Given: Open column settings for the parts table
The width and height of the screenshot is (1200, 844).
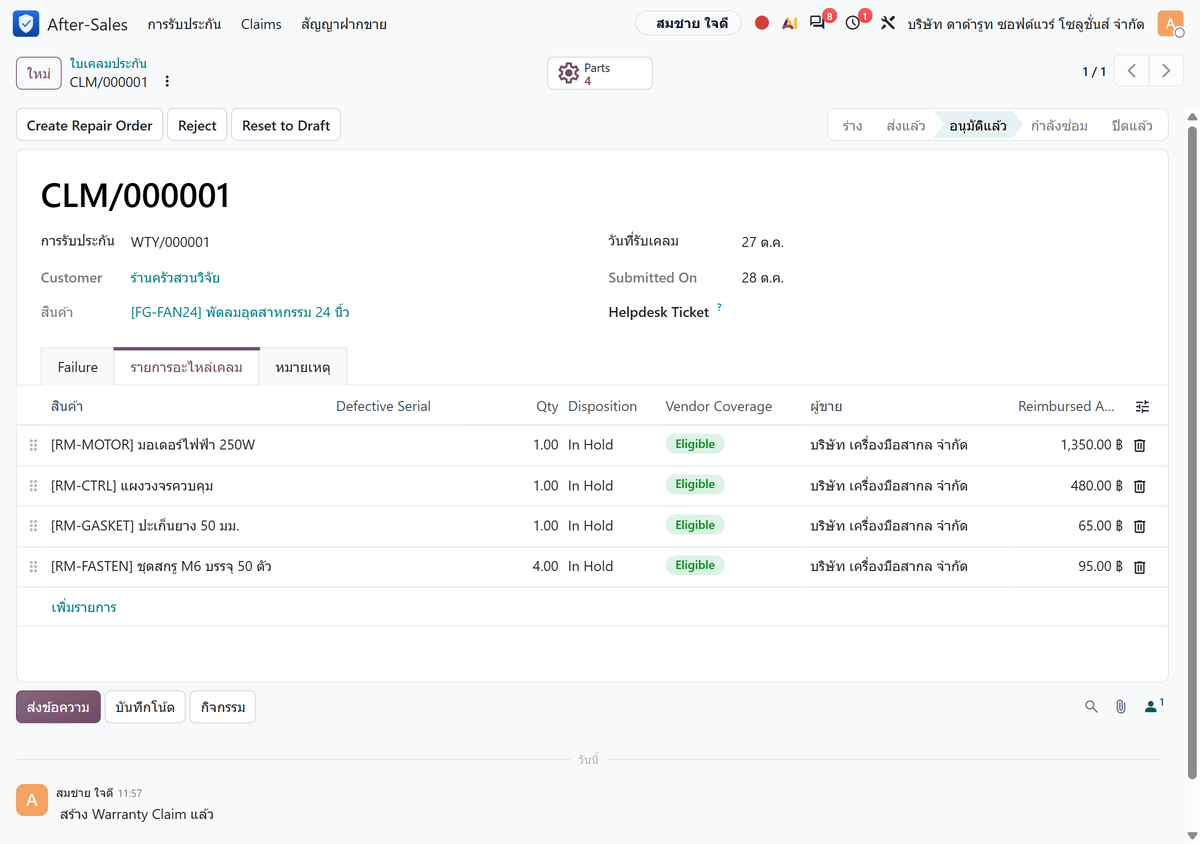Looking at the screenshot, I should click(1143, 407).
